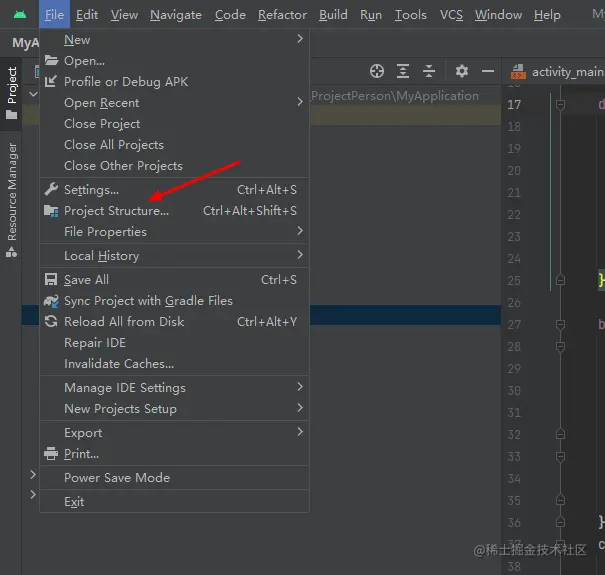Toggle fold marker at line 25
The width and height of the screenshot is (605, 575).
pos(560,280)
